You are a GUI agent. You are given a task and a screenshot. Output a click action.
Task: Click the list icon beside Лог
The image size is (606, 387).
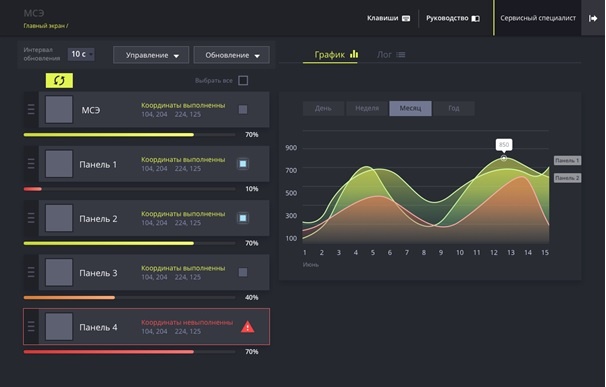click(x=401, y=55)
